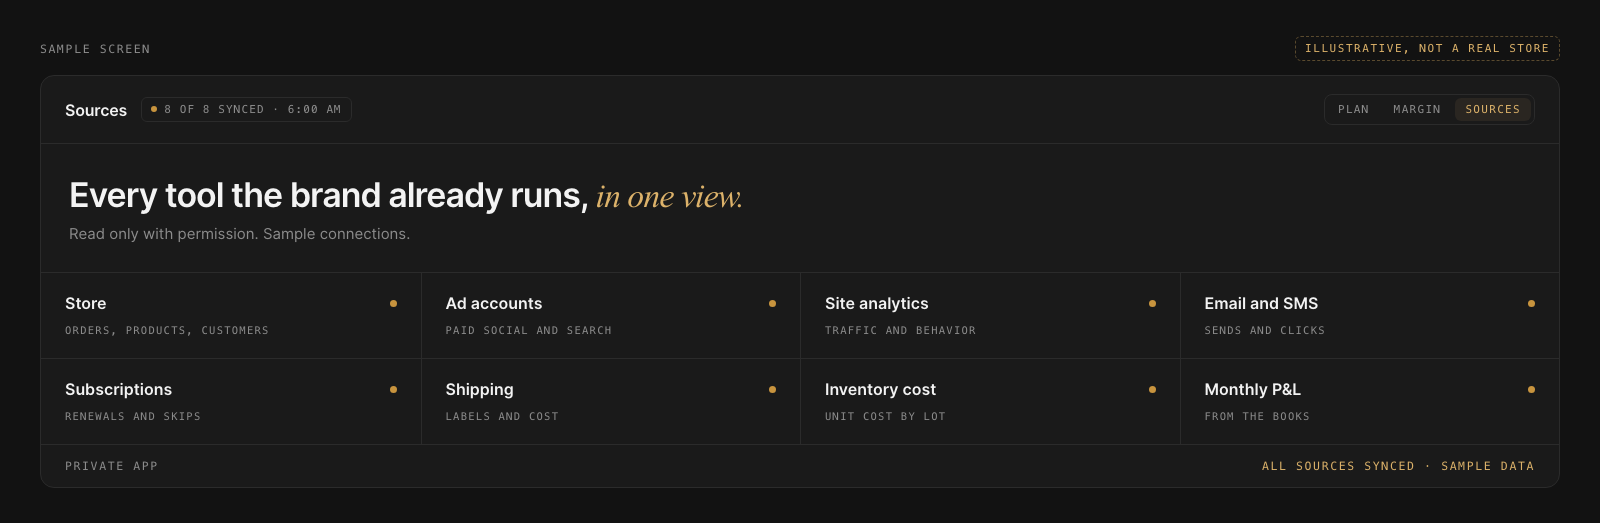Click the status dot on Subscriptions card
The height and width of the screenshot is (523, 1600).
(x=393, y=389)
